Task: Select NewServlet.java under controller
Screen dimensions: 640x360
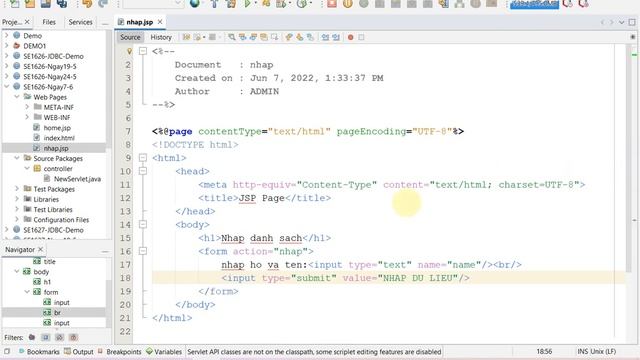Action: tap(77, 179)
